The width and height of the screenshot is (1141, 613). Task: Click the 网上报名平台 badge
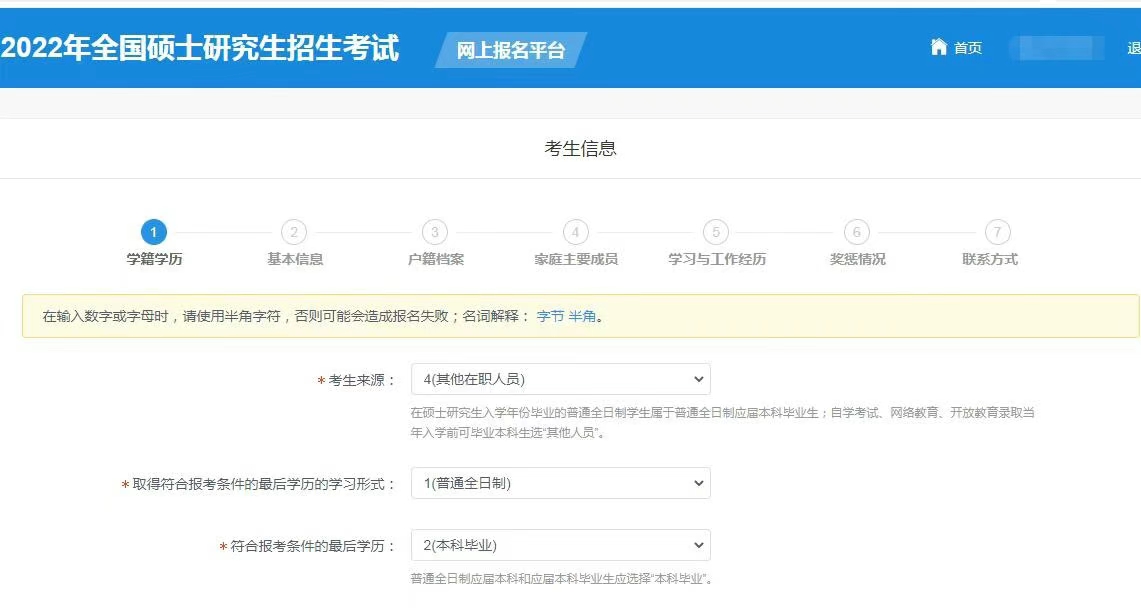click(x=511, y=50)
